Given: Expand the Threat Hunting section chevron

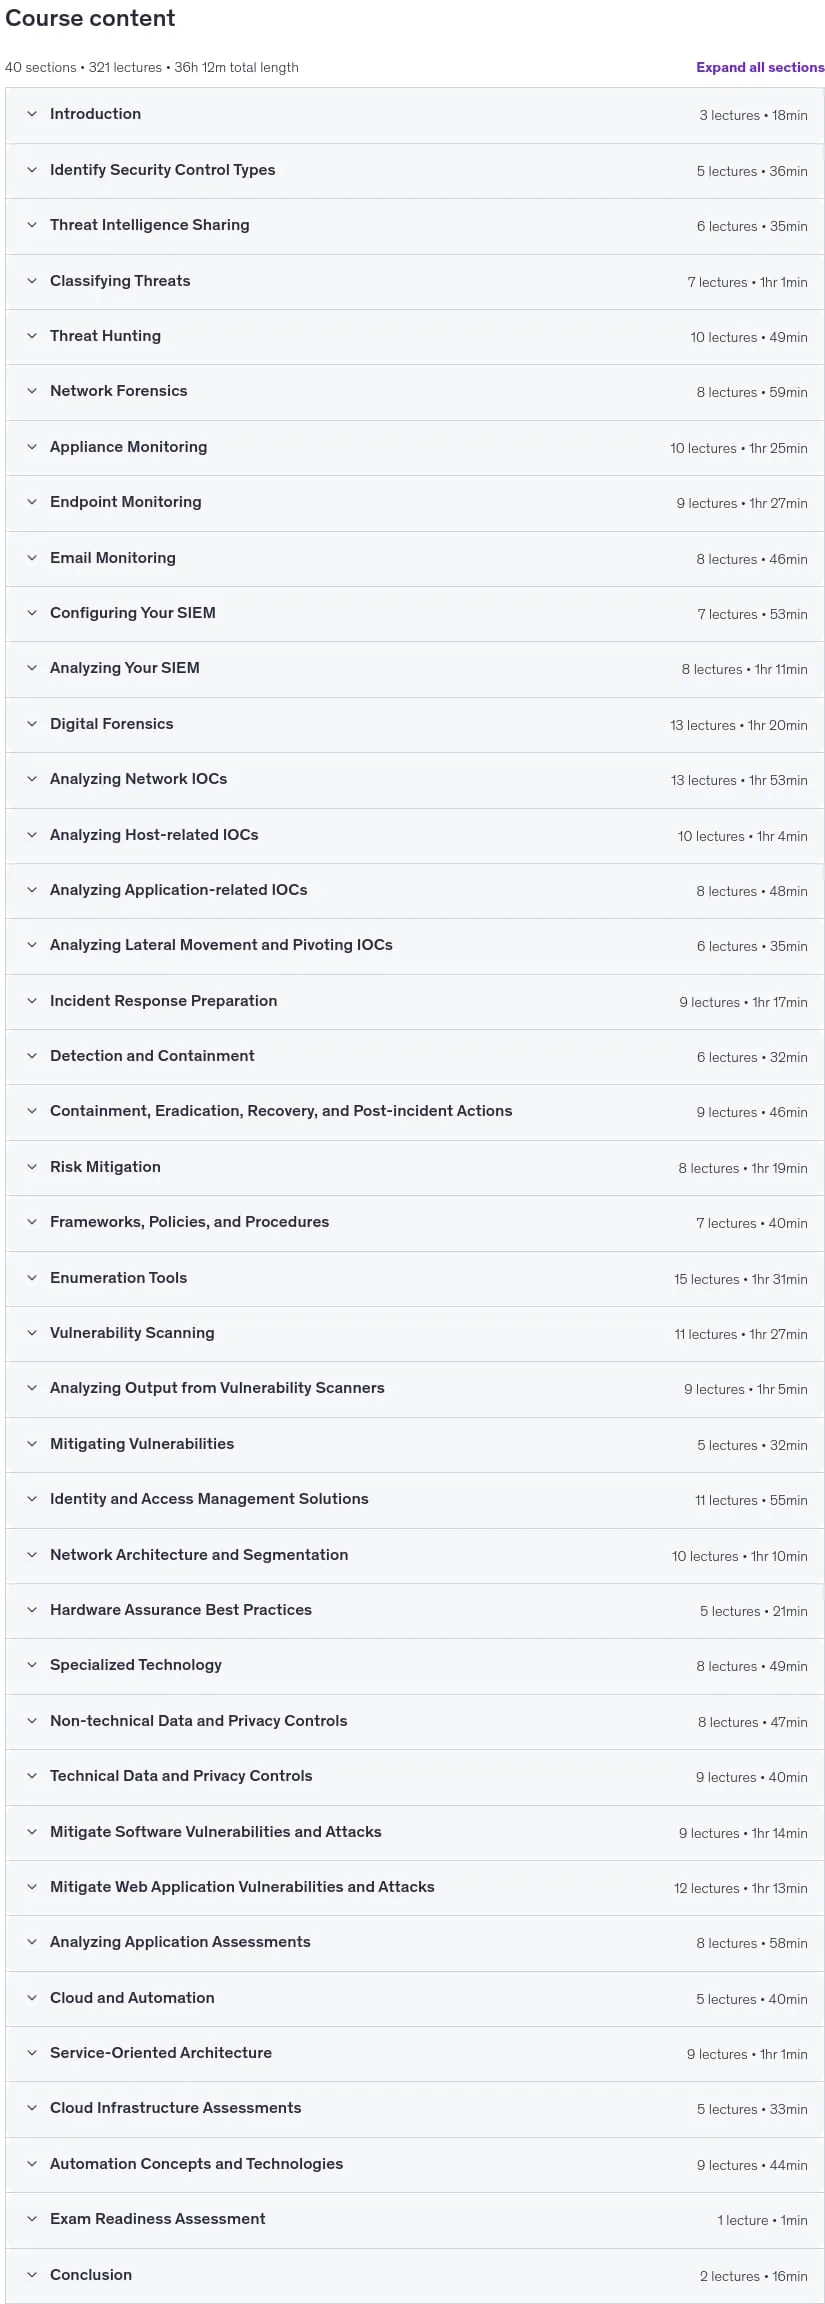Looking at the screenshot, I should [32, 336].
